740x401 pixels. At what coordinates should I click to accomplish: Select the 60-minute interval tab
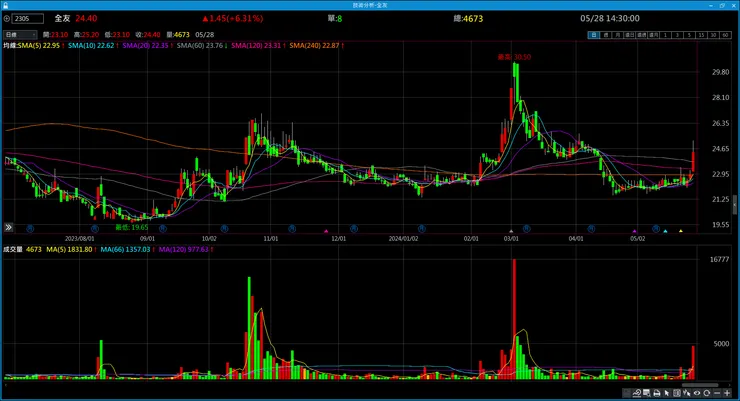coord(725,35)
